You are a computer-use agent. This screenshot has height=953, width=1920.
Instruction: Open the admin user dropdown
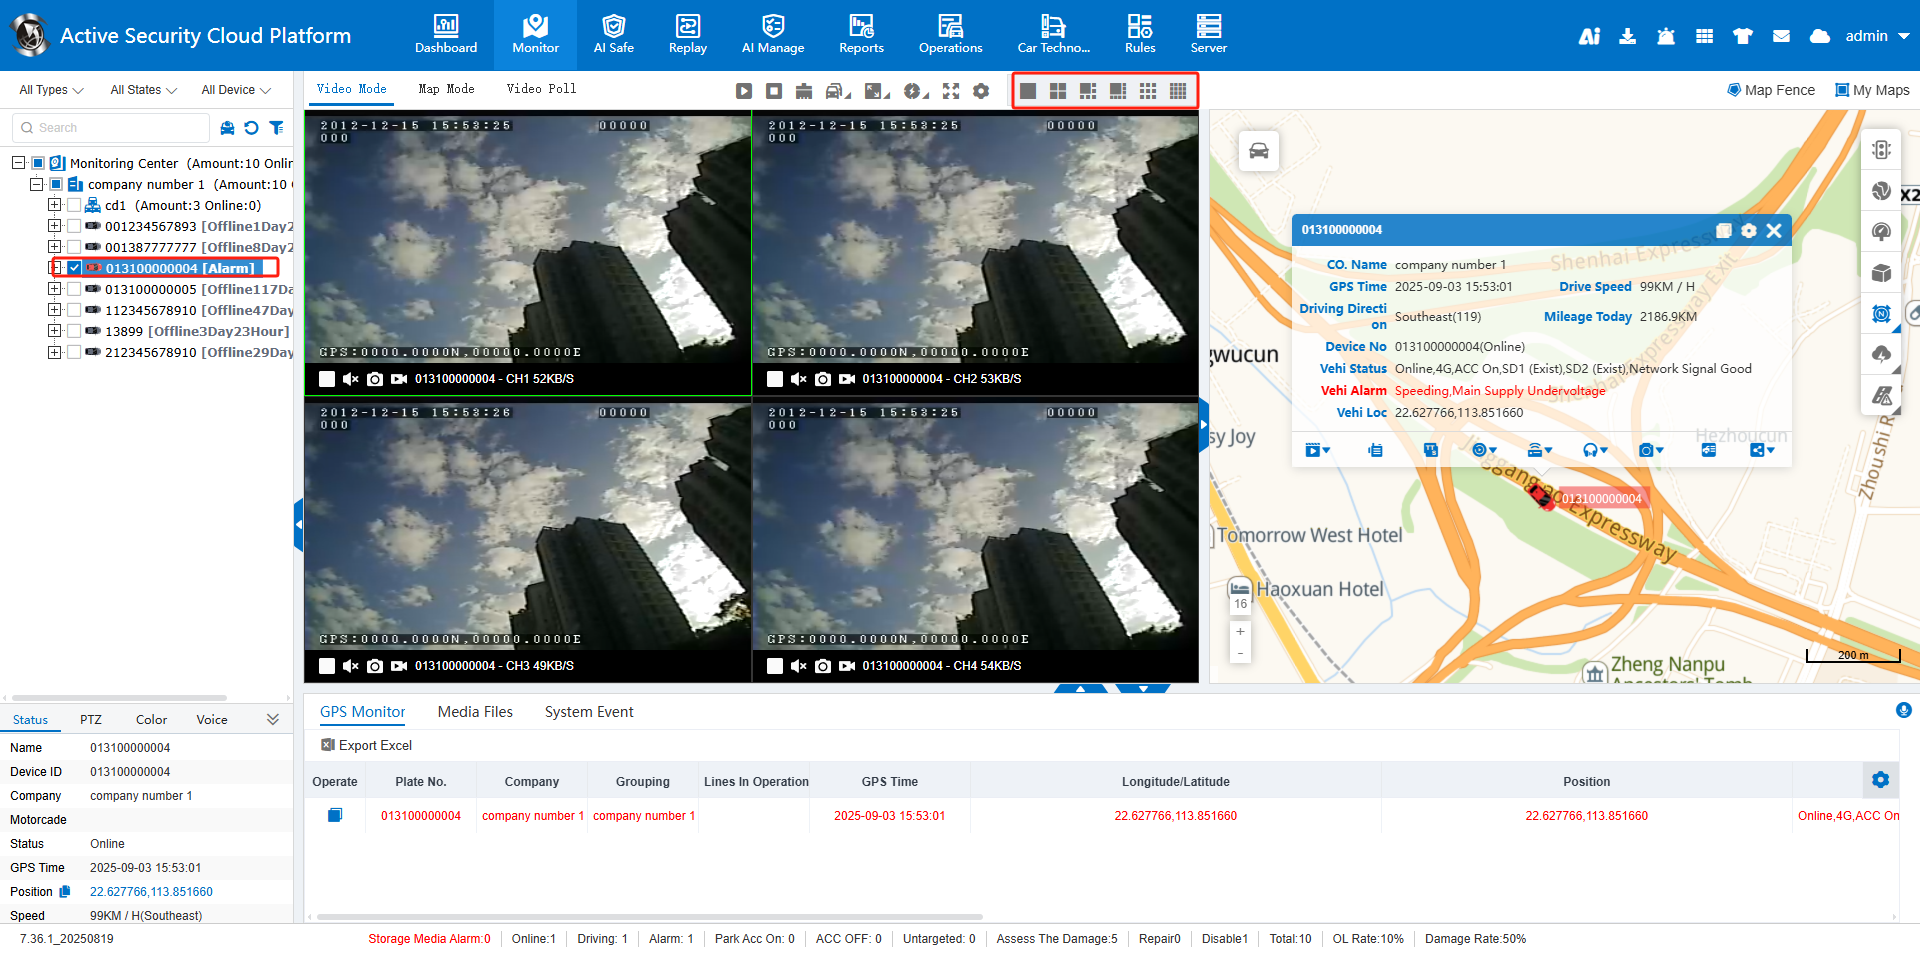(1876, 36)
